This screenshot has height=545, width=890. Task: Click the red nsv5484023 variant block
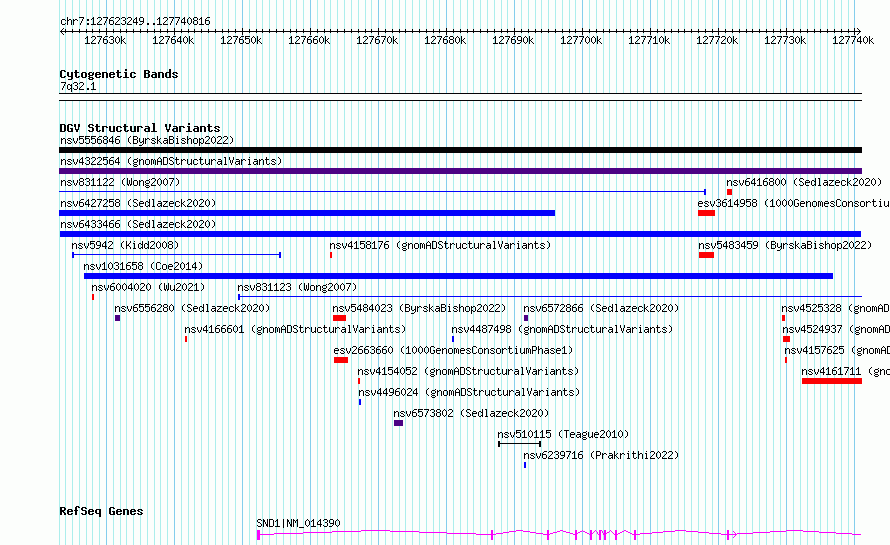[x=339, y=318]
